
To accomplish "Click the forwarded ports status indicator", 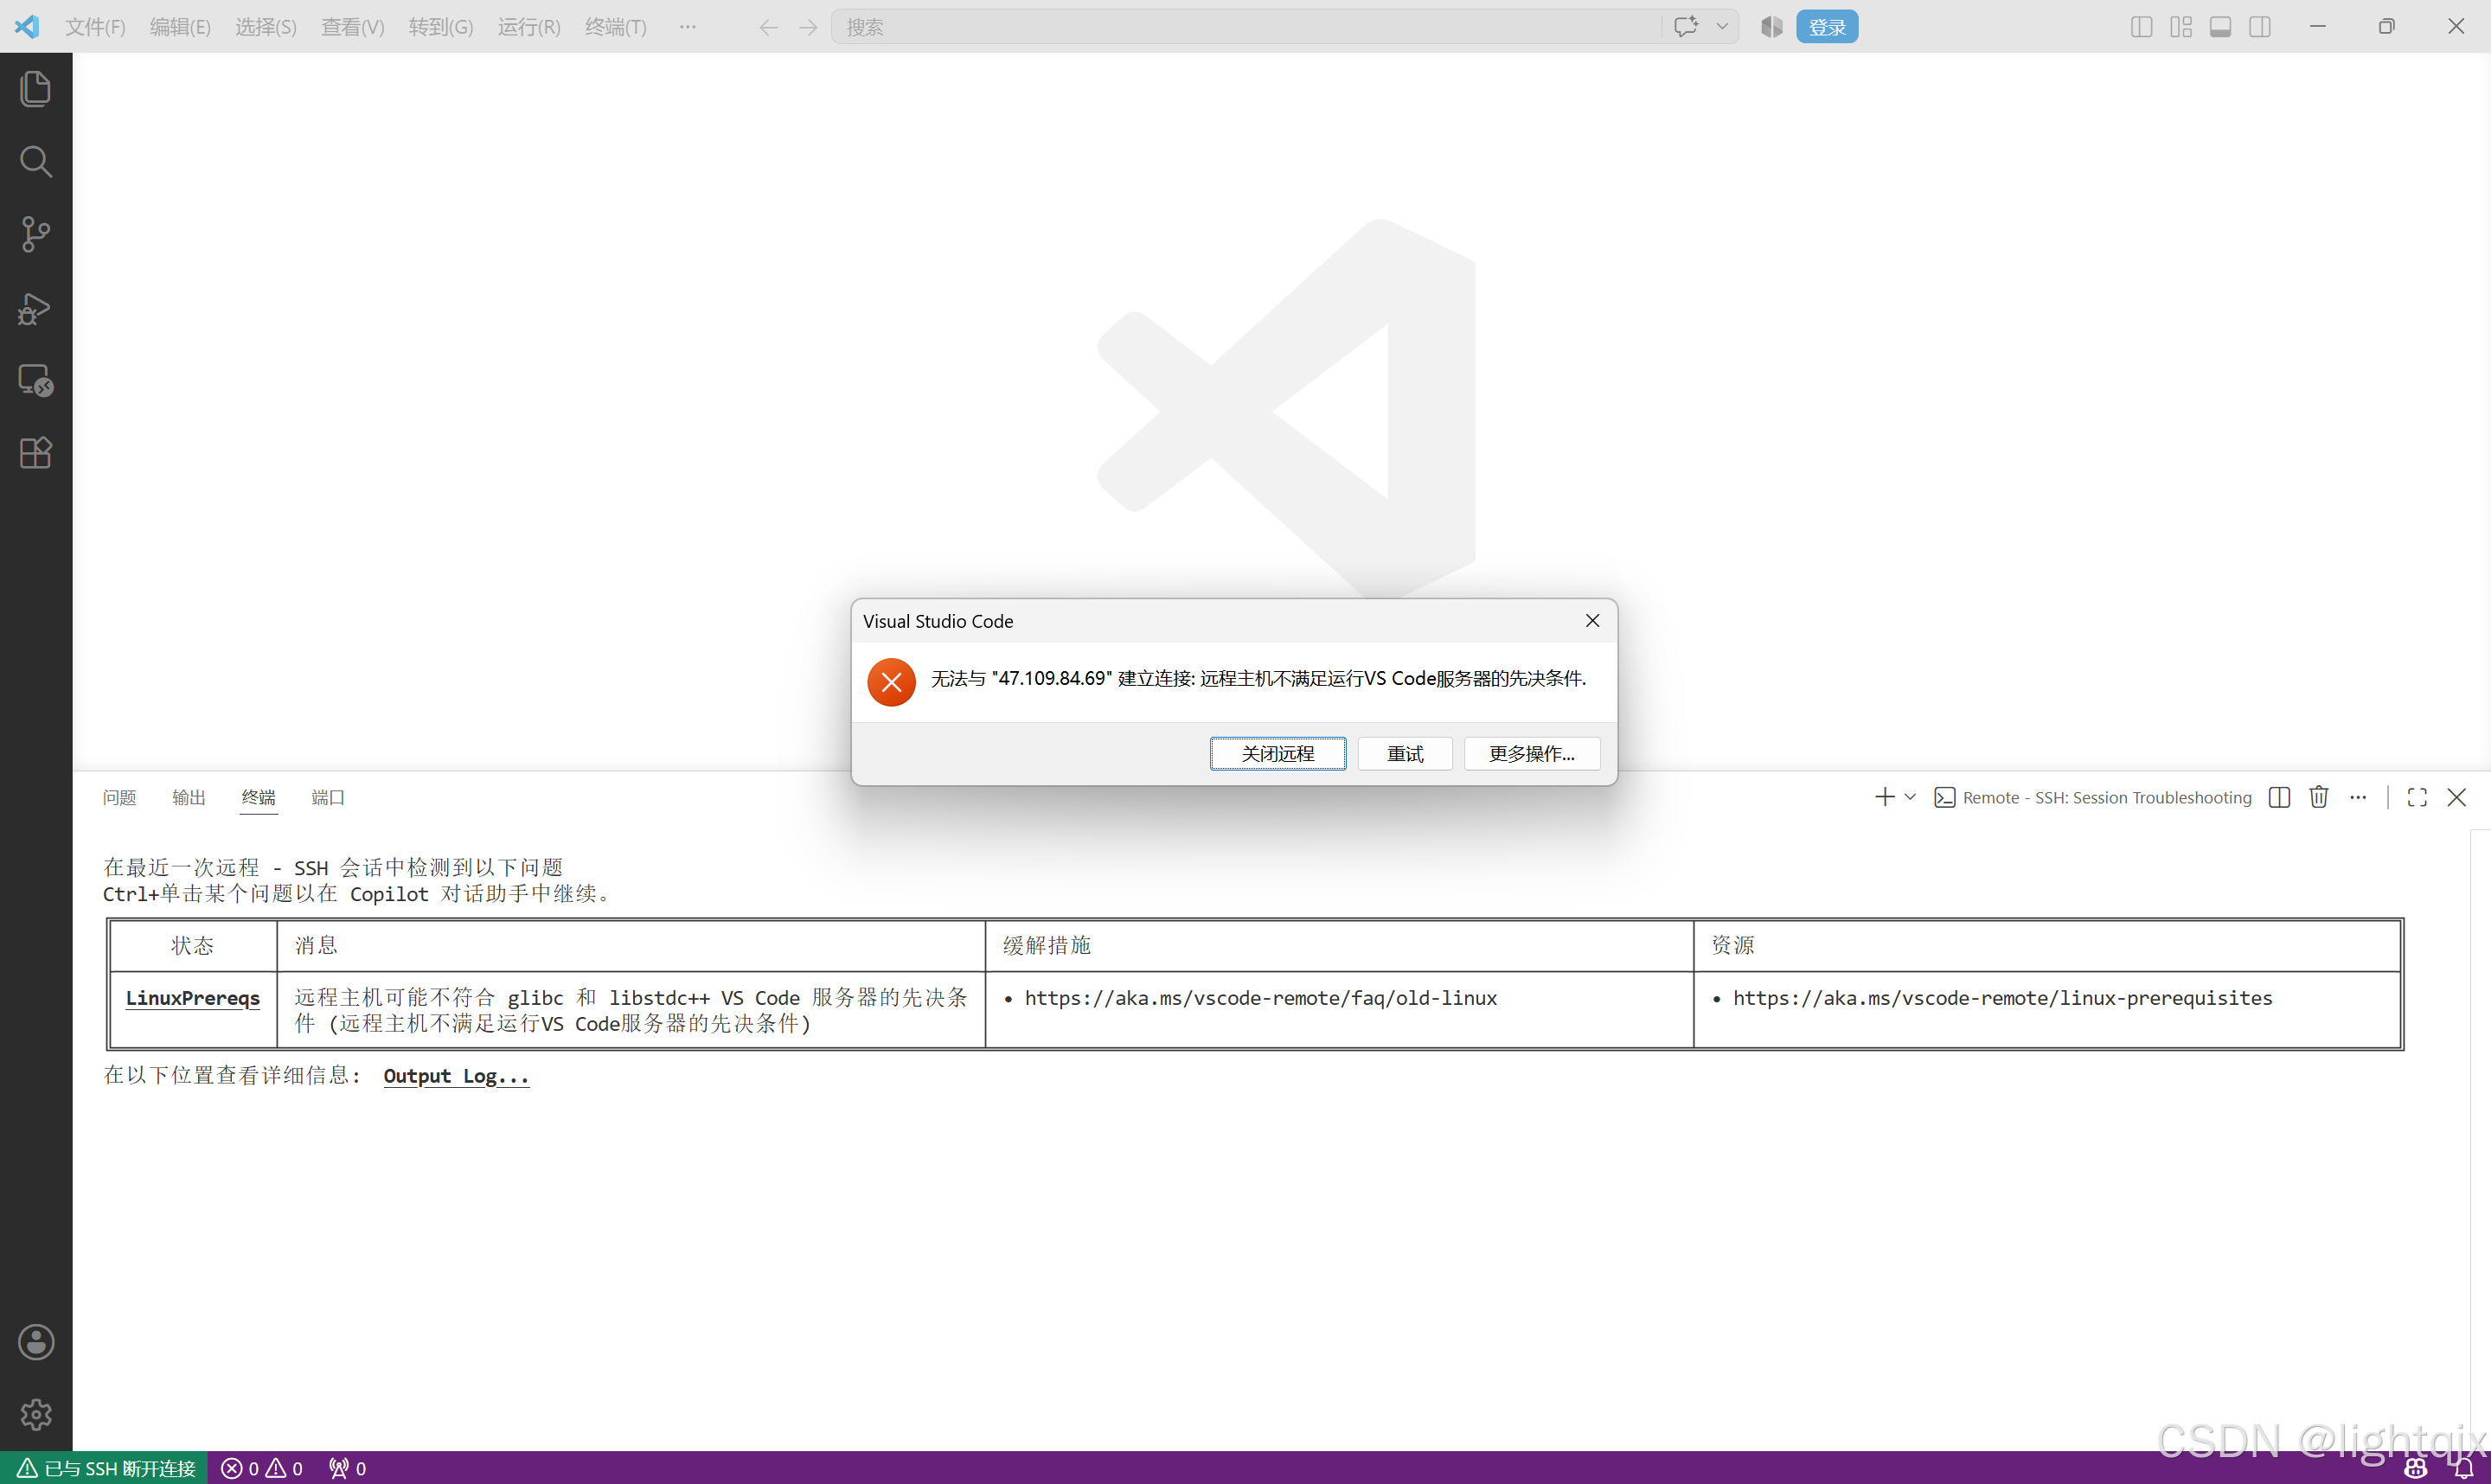I will pyautogui.click(x=348, y=1468).
